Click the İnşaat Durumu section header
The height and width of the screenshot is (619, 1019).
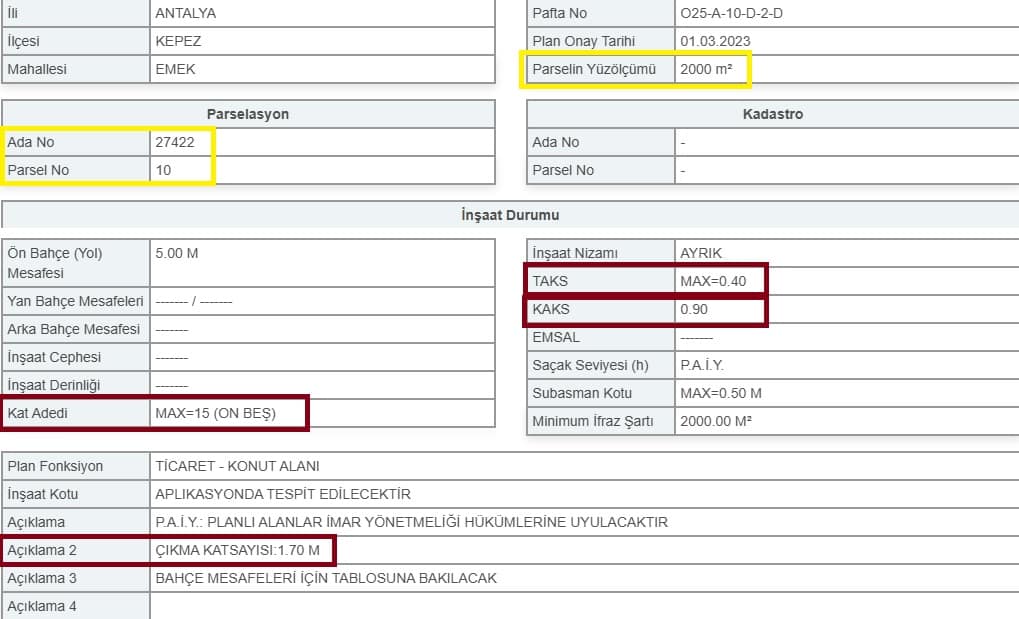tap(510, 215)
